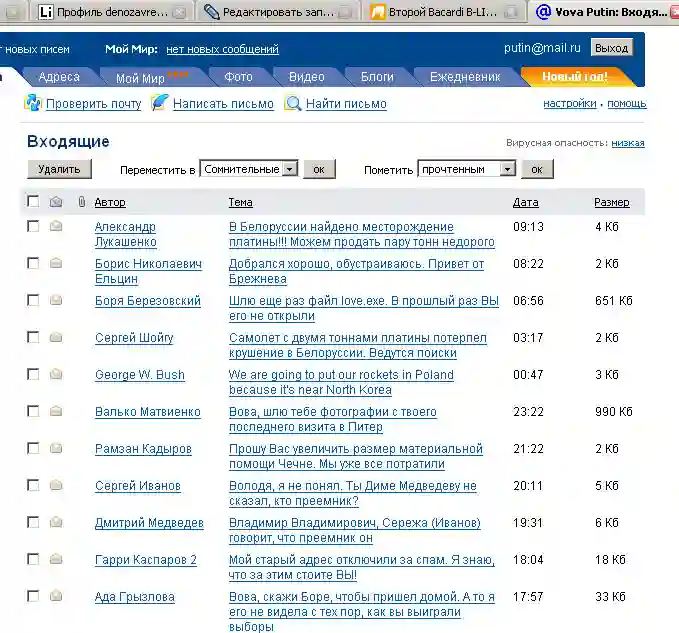
Task: Tick the checkbox for George W. Bush
Action: pyautogui.click(x=33, y=374)
